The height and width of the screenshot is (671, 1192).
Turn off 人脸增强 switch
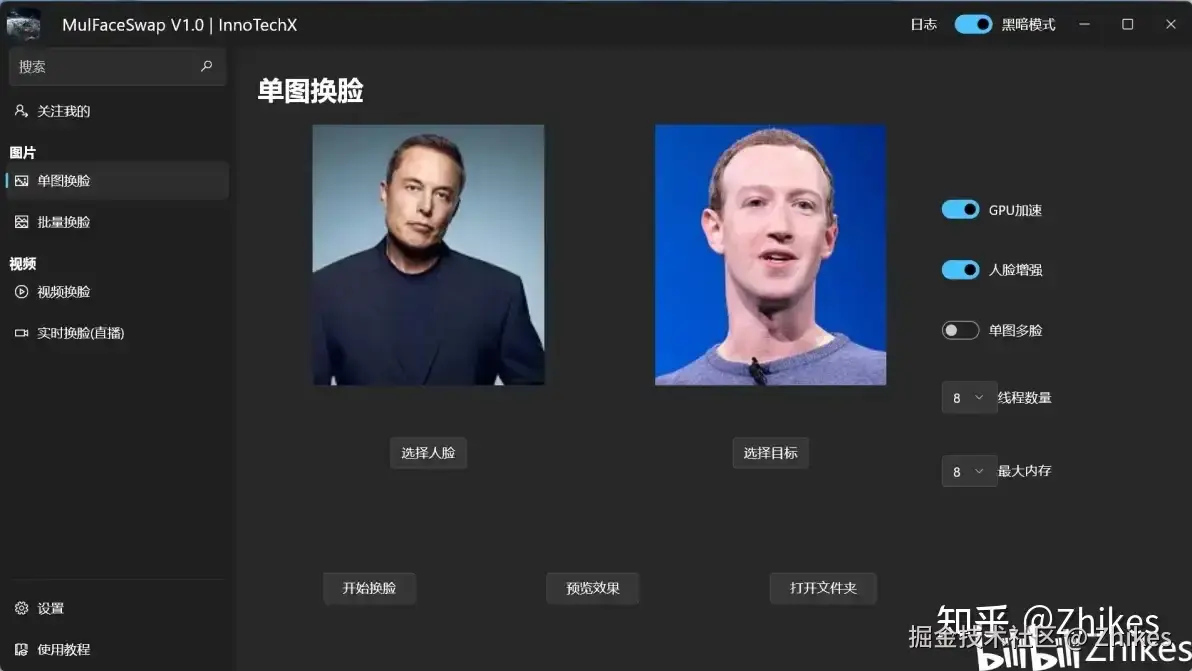pos(960,270)
